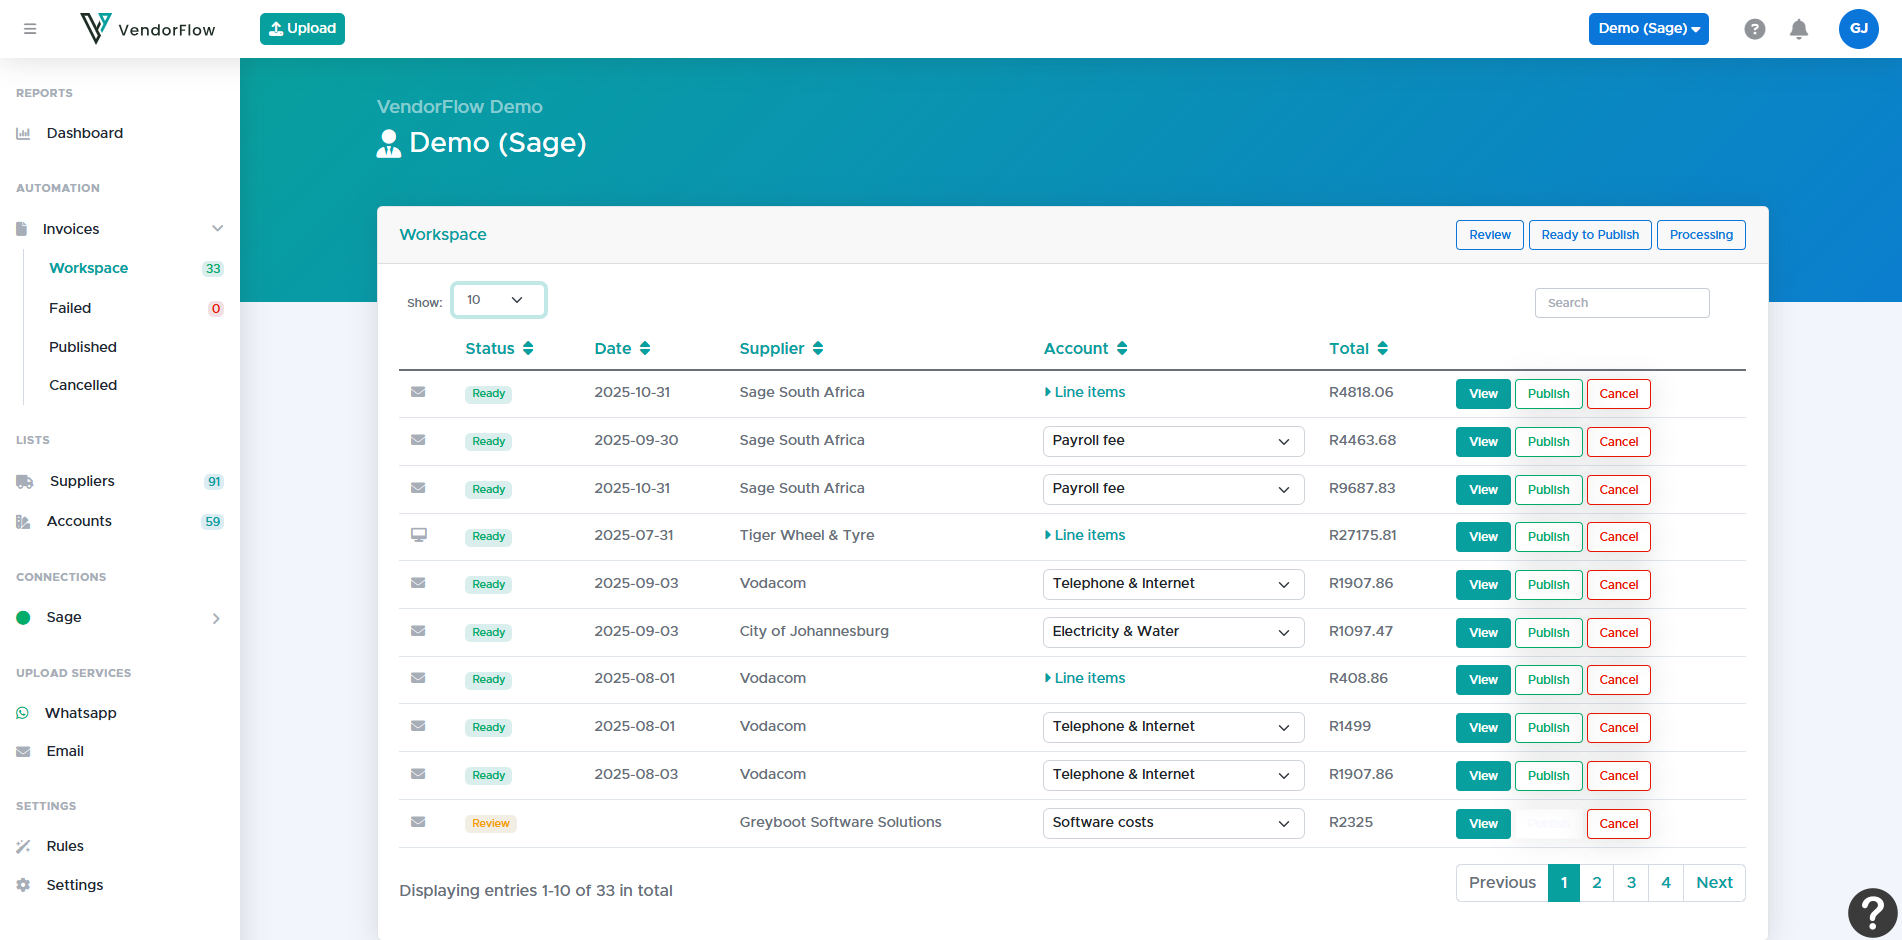Click the Workspace 33 count badge
This screenshot has height=940, width=1902.
coord(213,269)
